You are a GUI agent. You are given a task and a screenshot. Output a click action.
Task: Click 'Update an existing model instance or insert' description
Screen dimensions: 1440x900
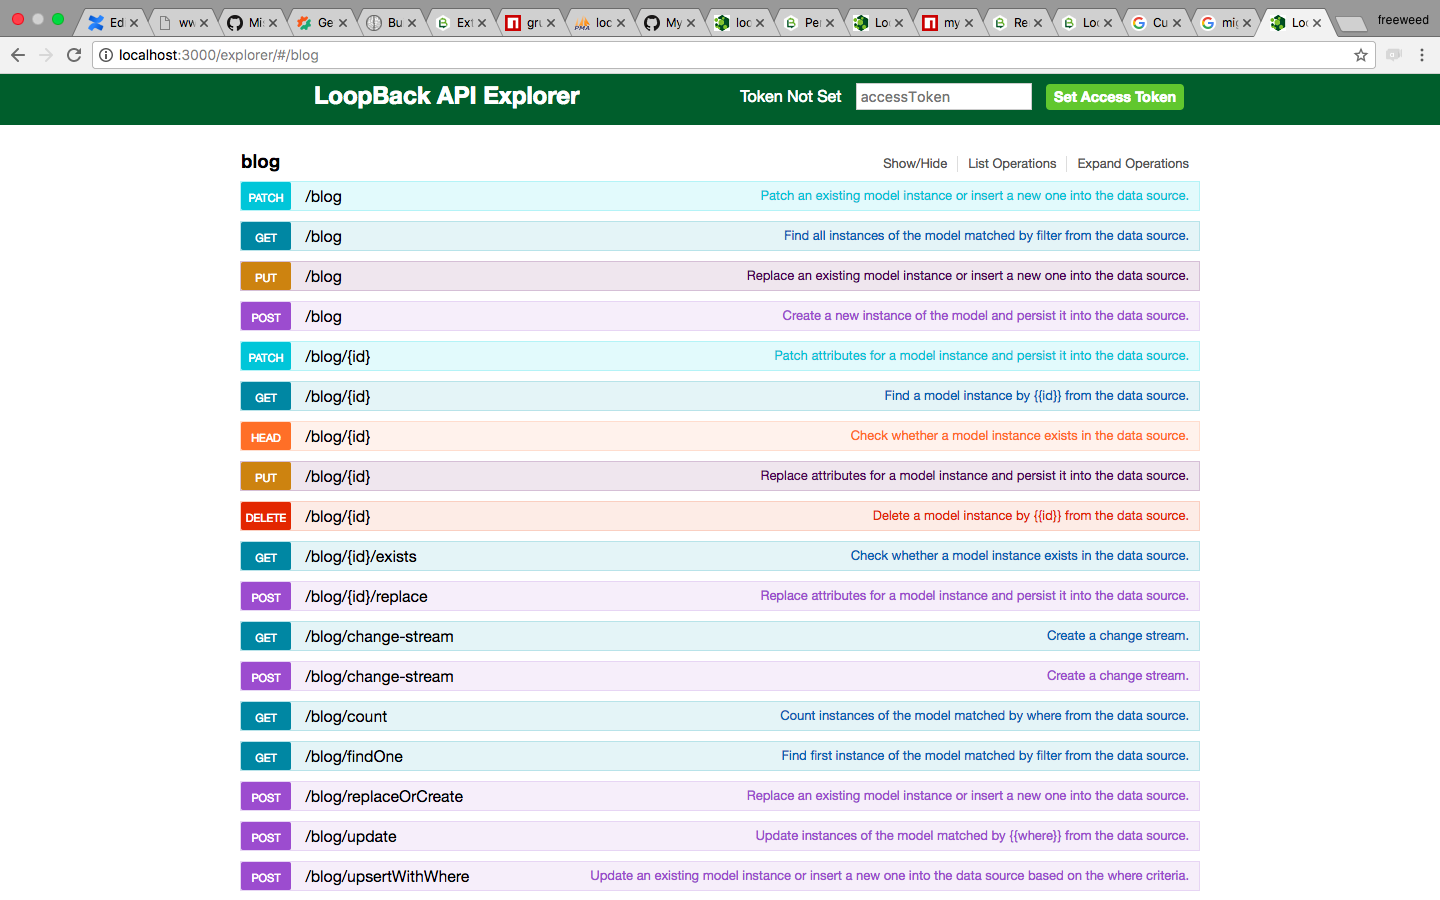pos(889,875)
